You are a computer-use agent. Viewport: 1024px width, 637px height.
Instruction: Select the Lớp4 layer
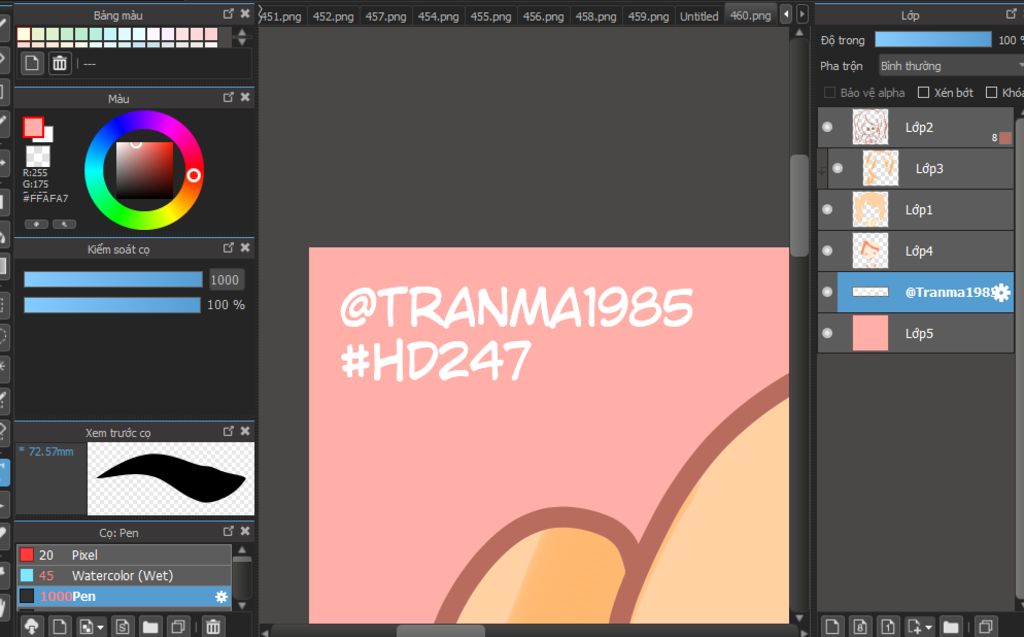pyautogui.click(x=916, y=251)
